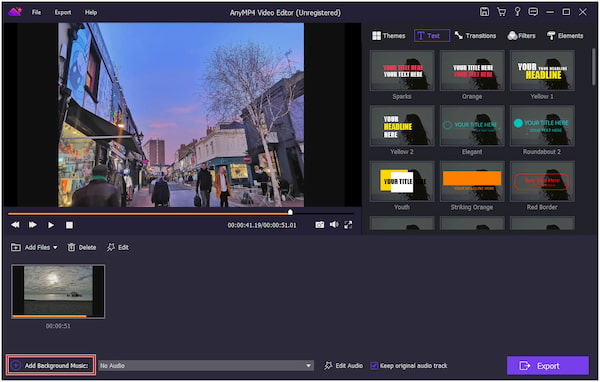This screenshot has width=600, height=382.
Task: Toggle fullscreen preview mode
Action: [x=348, y=225]
